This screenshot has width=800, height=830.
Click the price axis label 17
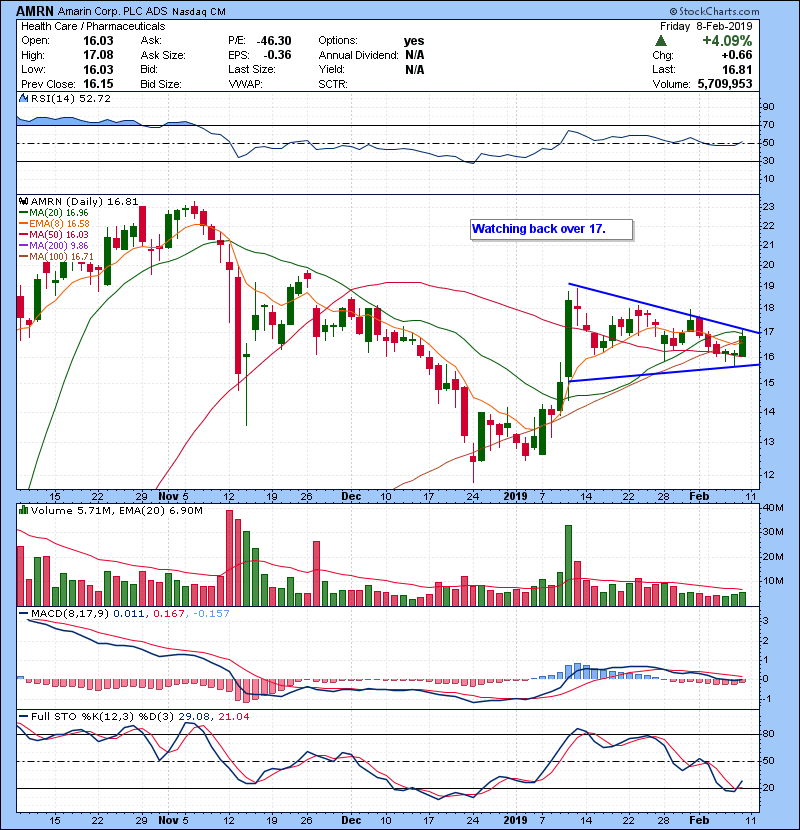(x=768, y=332)
